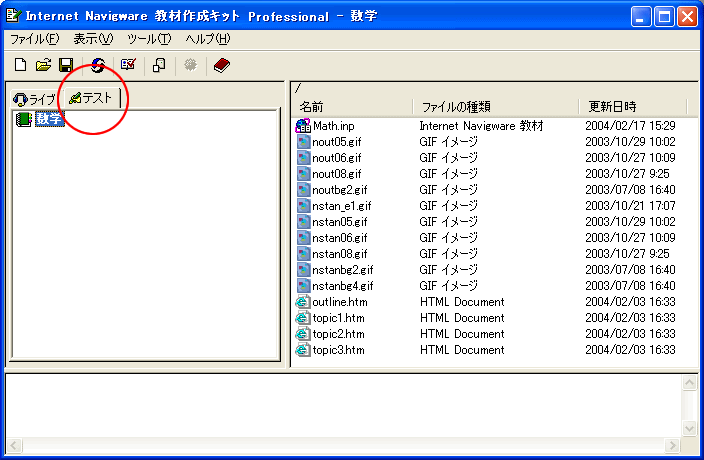Open the ファイル(F) menu

(35, 39)
